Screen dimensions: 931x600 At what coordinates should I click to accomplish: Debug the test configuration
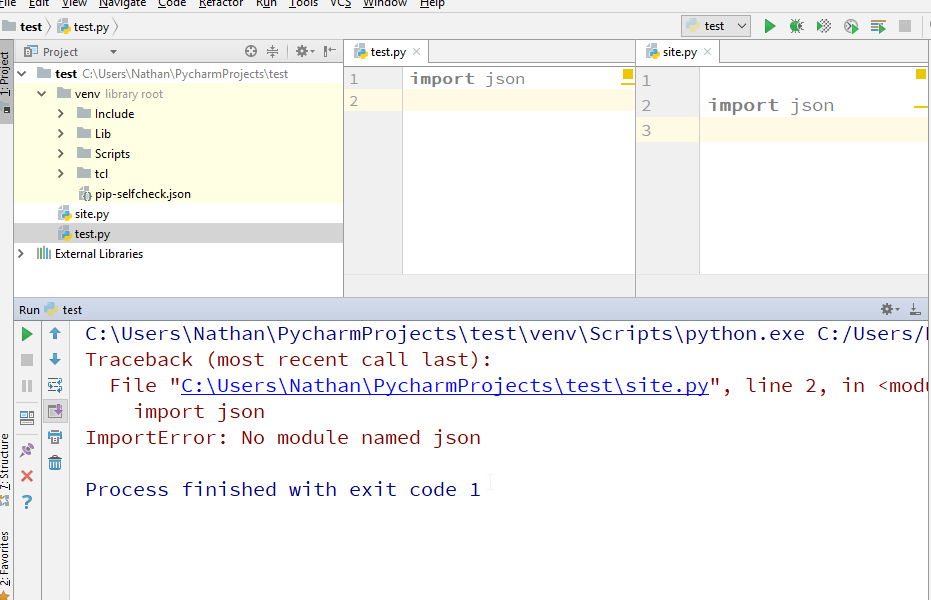click(796, 26)
